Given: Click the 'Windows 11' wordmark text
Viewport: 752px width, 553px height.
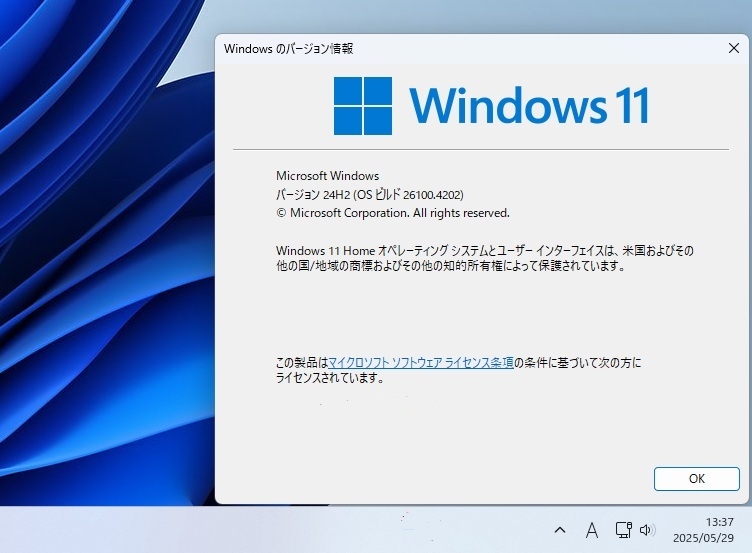Looking at the screenshot, I should pyautogui.click(x=529, y=106).
